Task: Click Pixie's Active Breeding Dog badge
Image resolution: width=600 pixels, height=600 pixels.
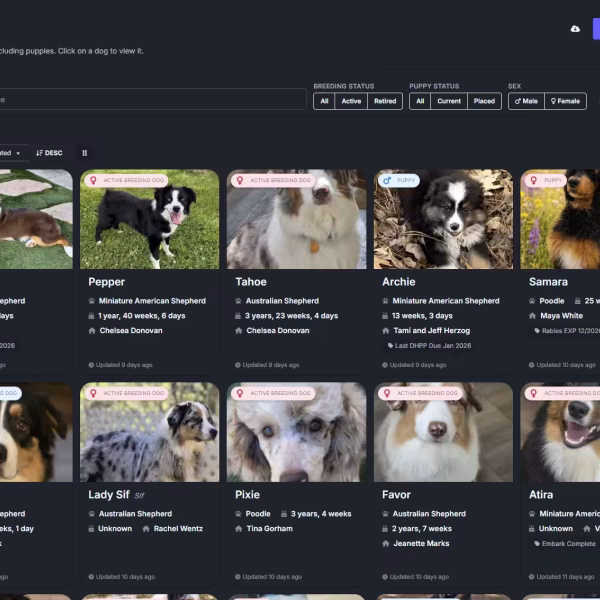Action: point(273,393)
